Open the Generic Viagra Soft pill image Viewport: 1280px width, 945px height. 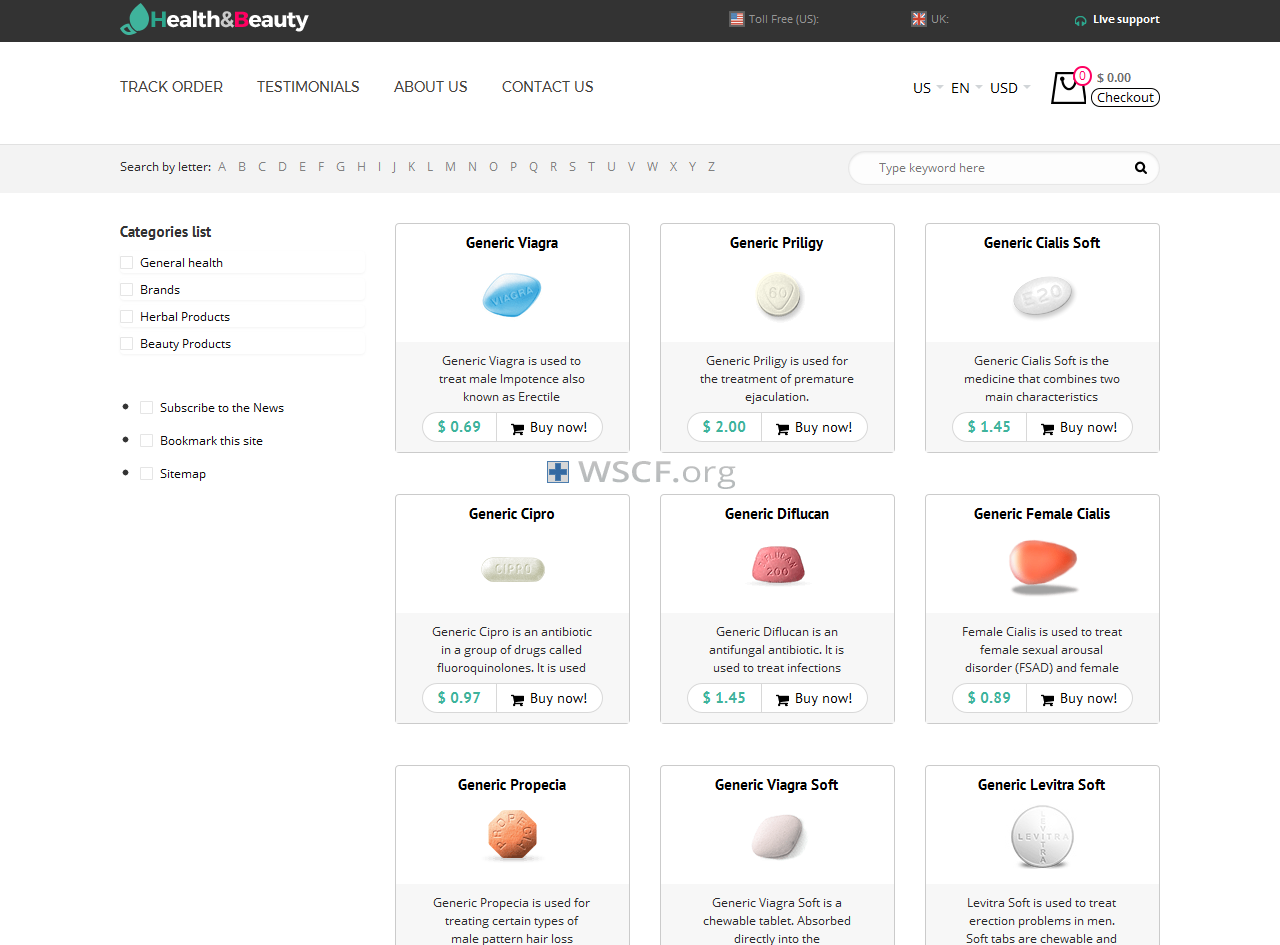[778, 837]
